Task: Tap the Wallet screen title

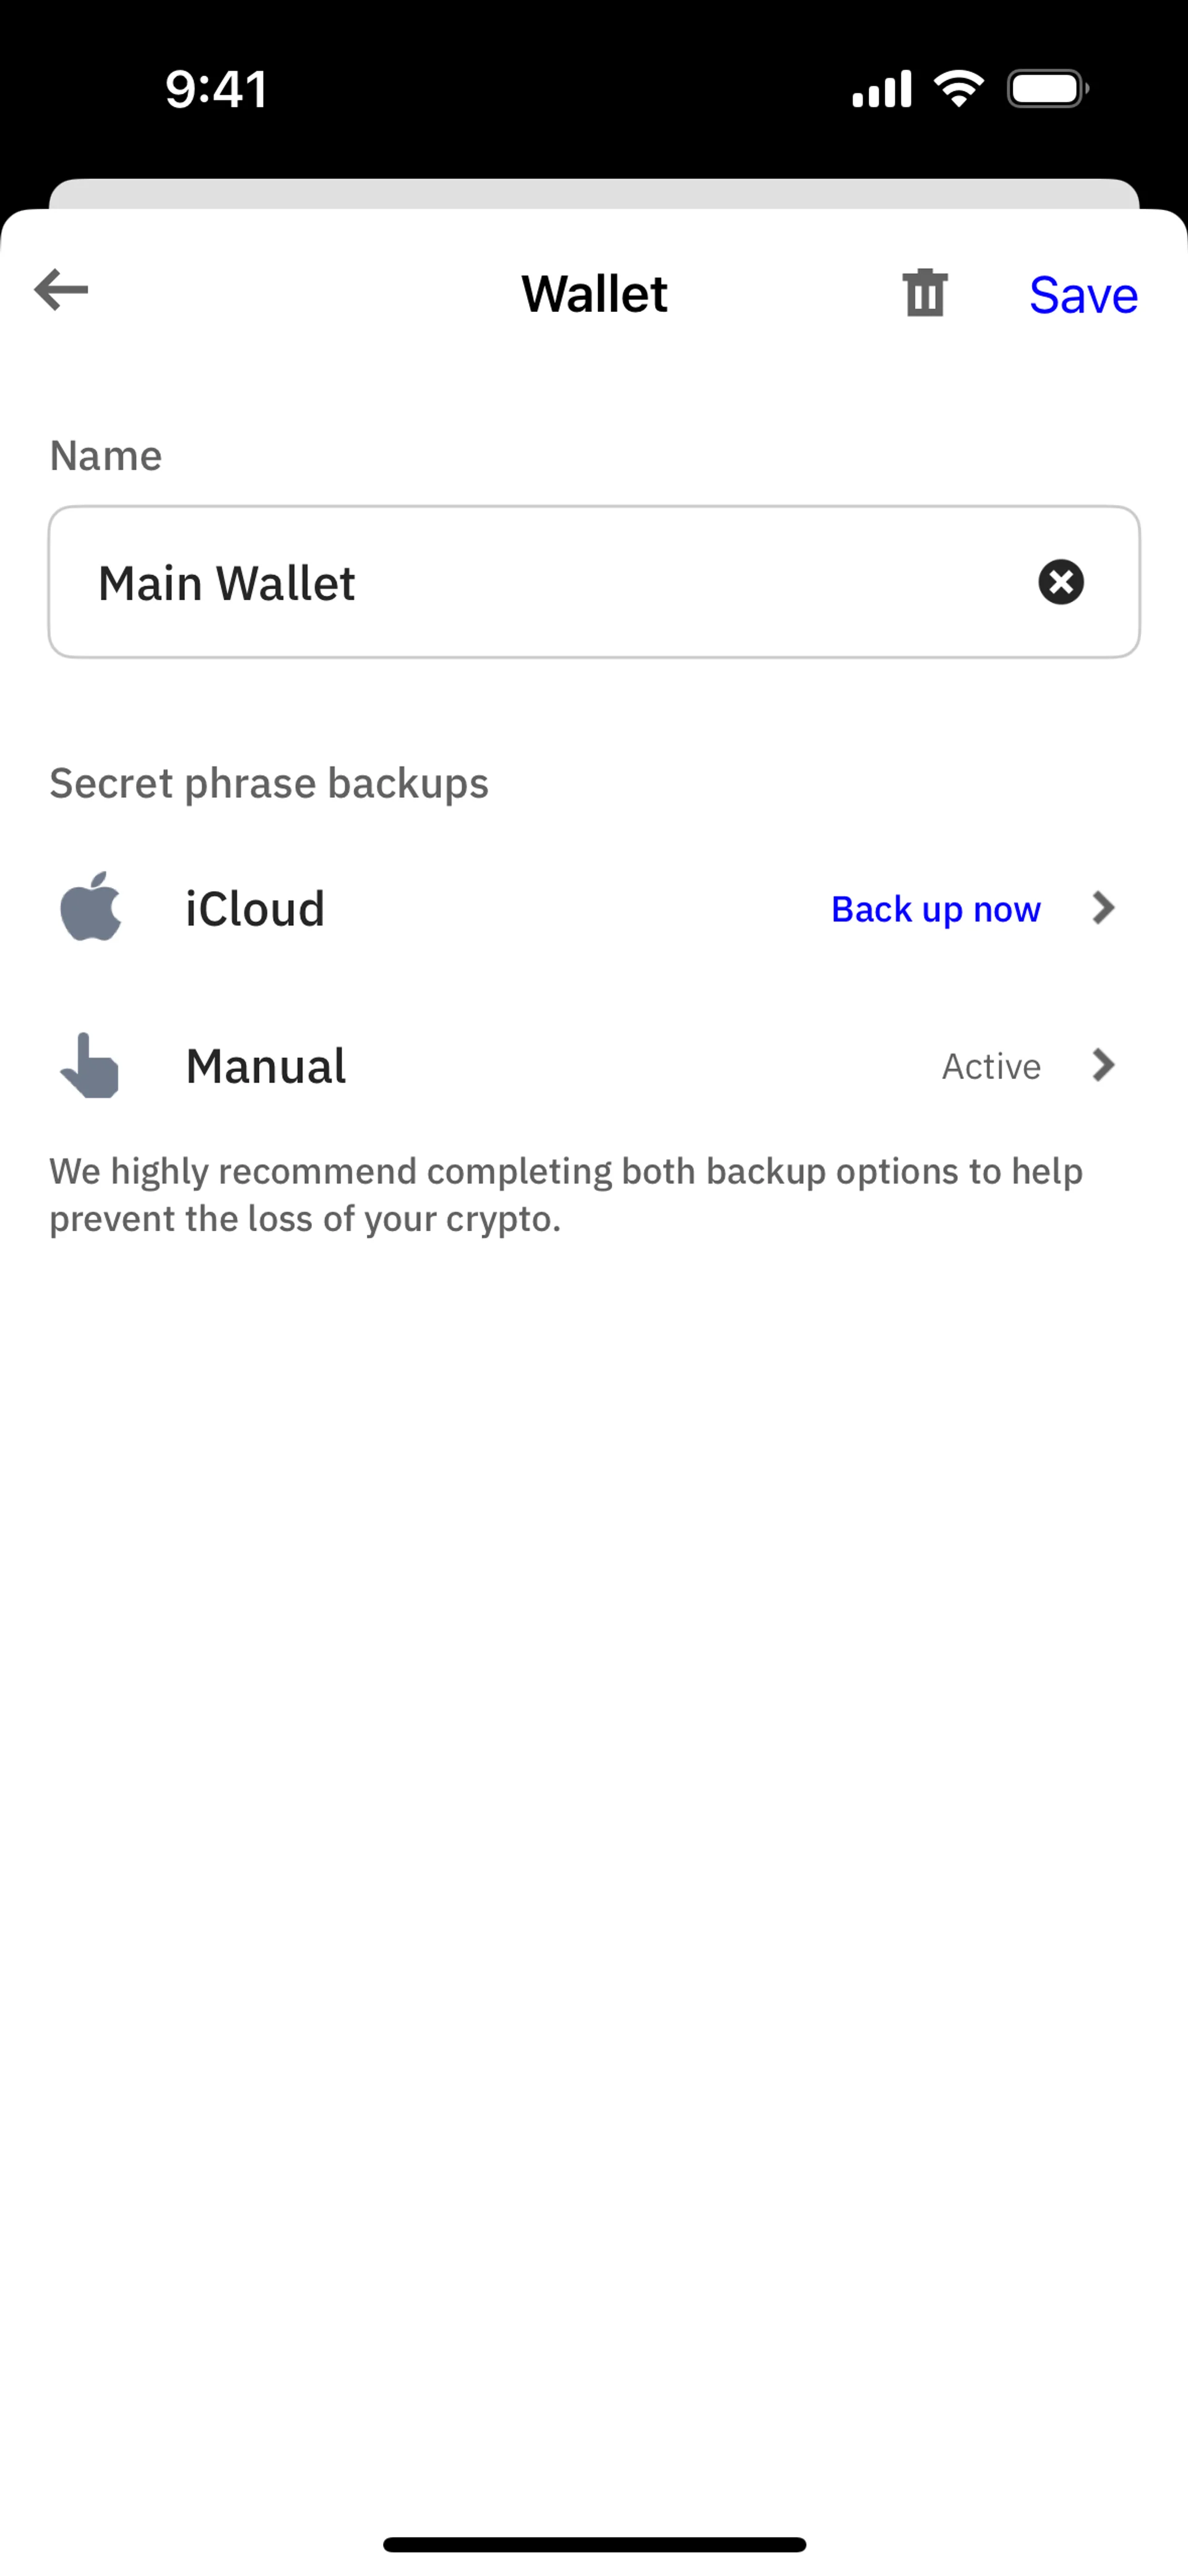Action: (x=594, y=294)
